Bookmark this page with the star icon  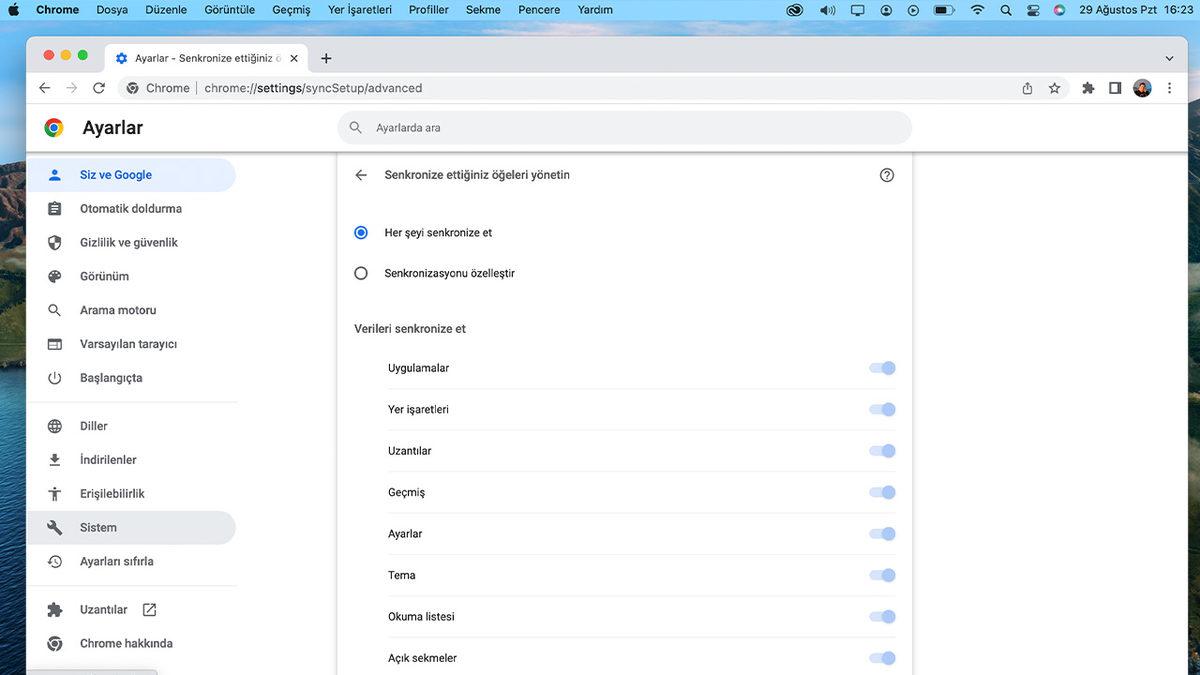click(1054, 88)
